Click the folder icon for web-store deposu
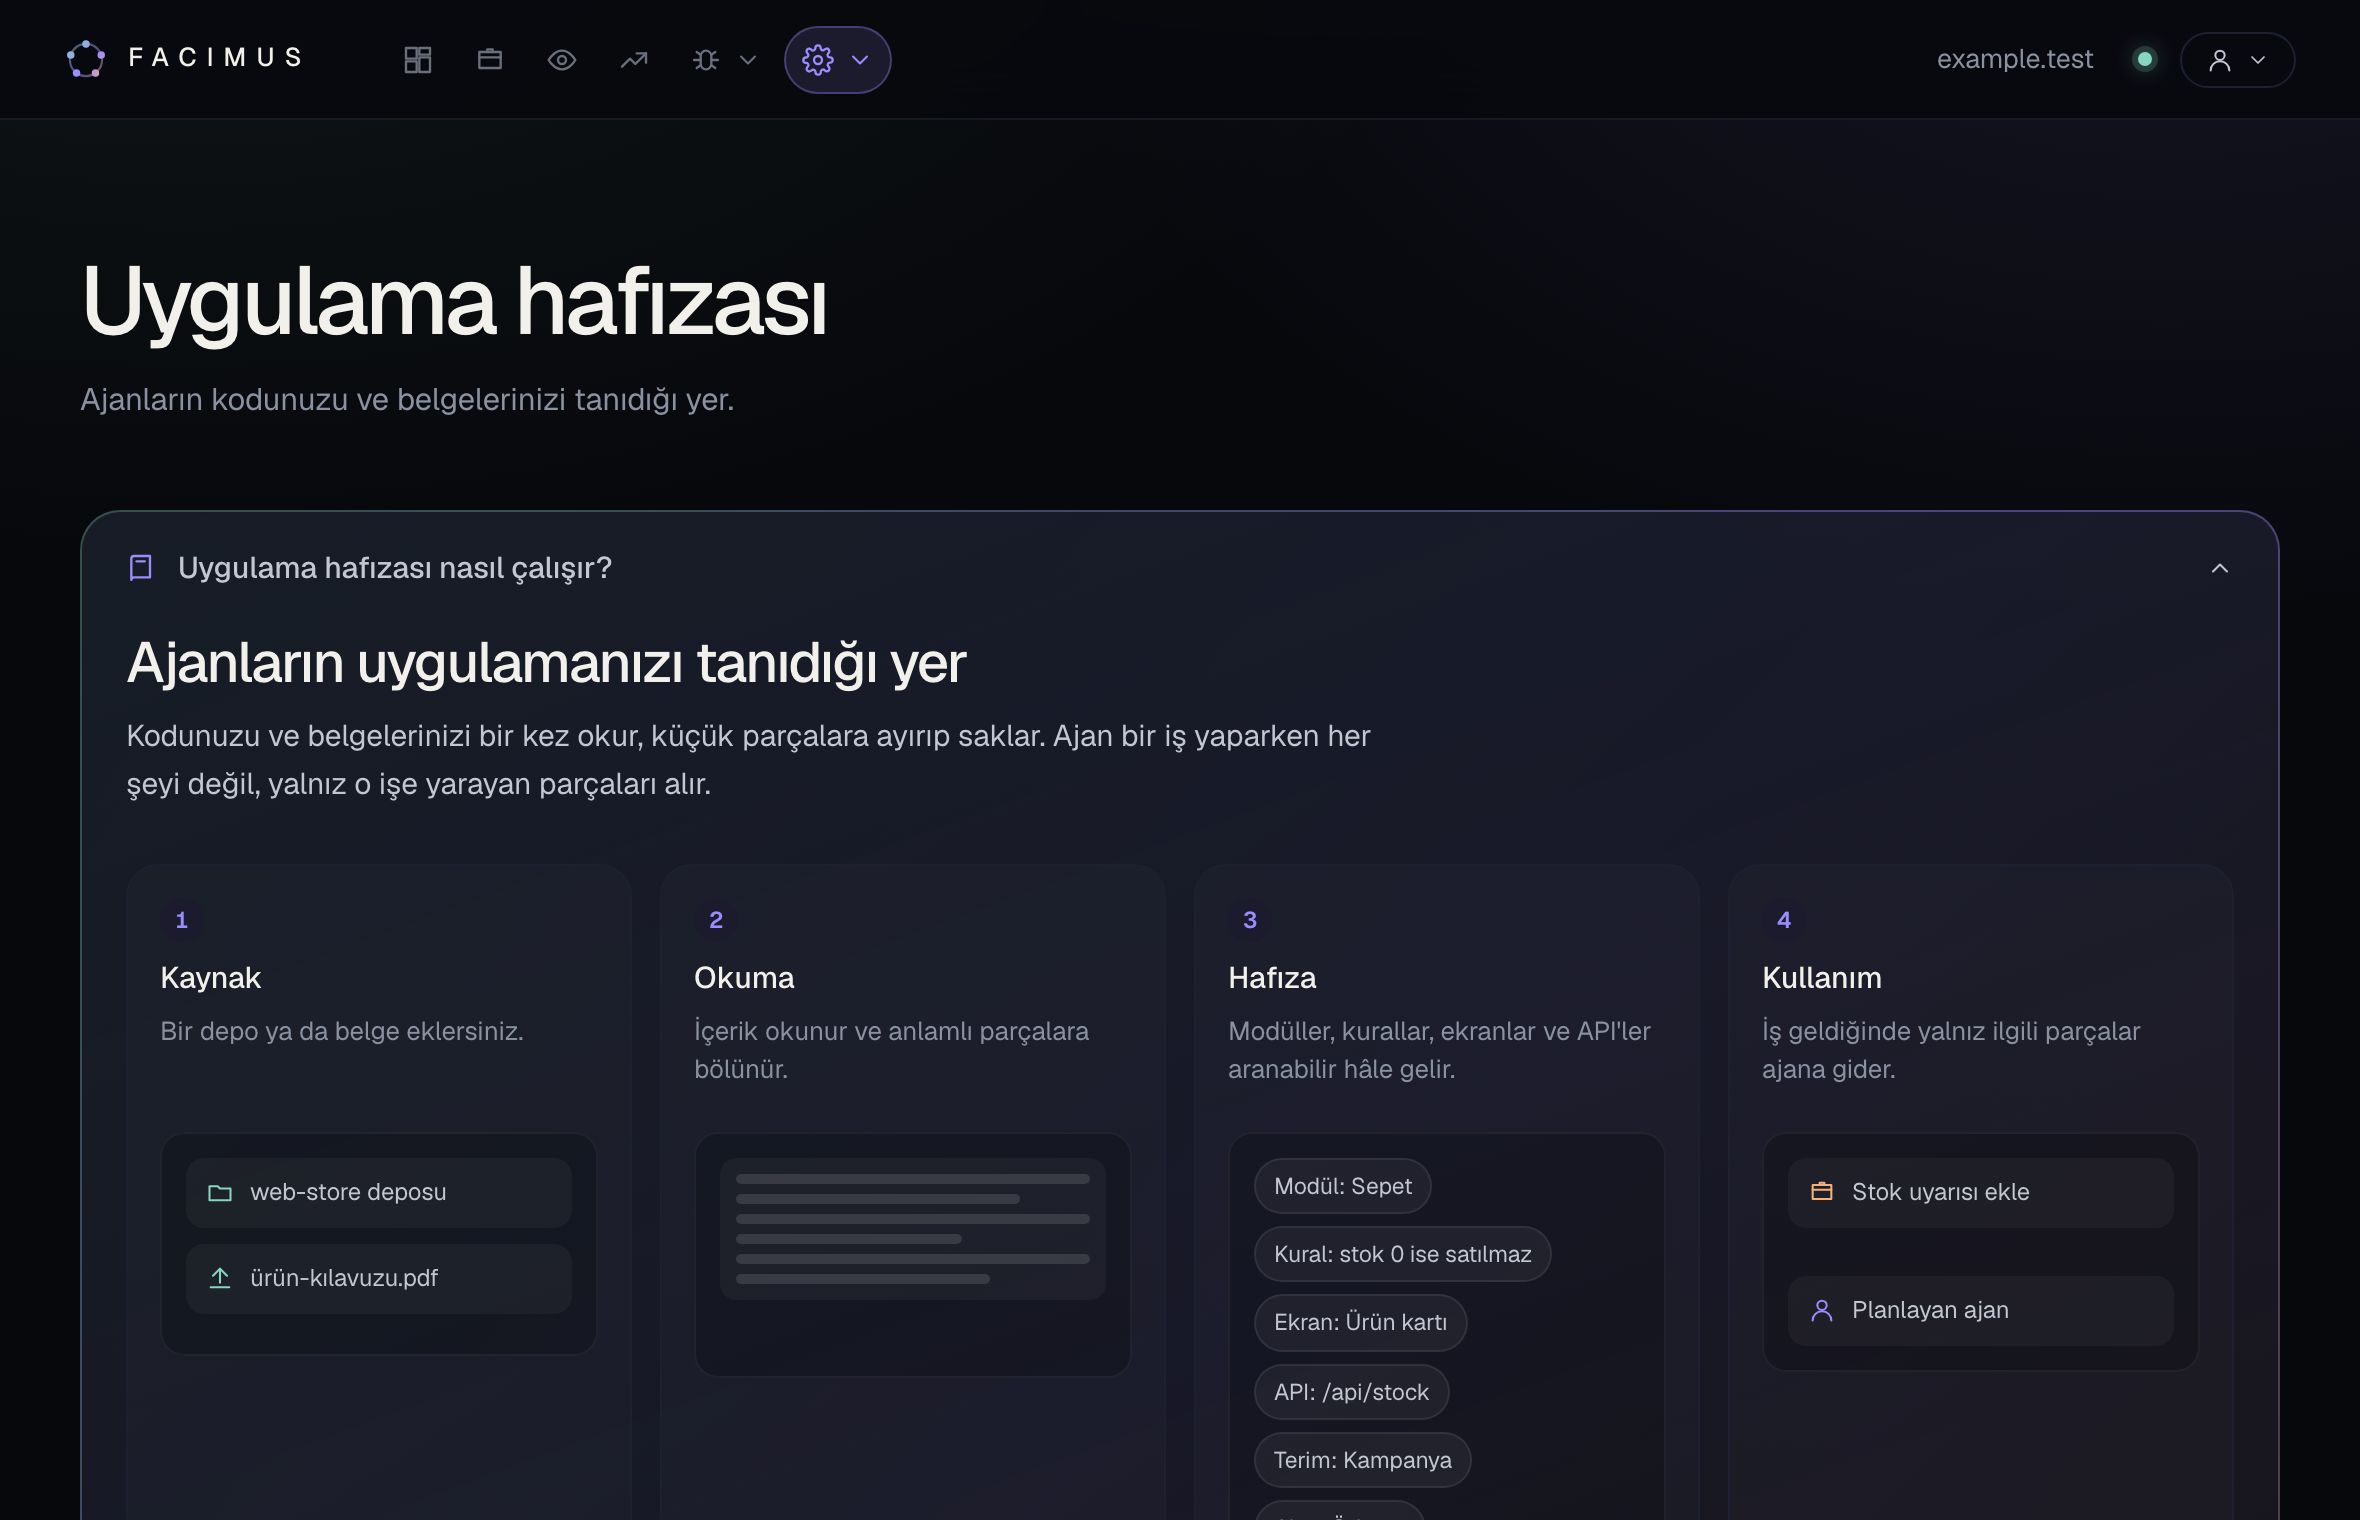2360x1520 pixels. (220, 1193)
